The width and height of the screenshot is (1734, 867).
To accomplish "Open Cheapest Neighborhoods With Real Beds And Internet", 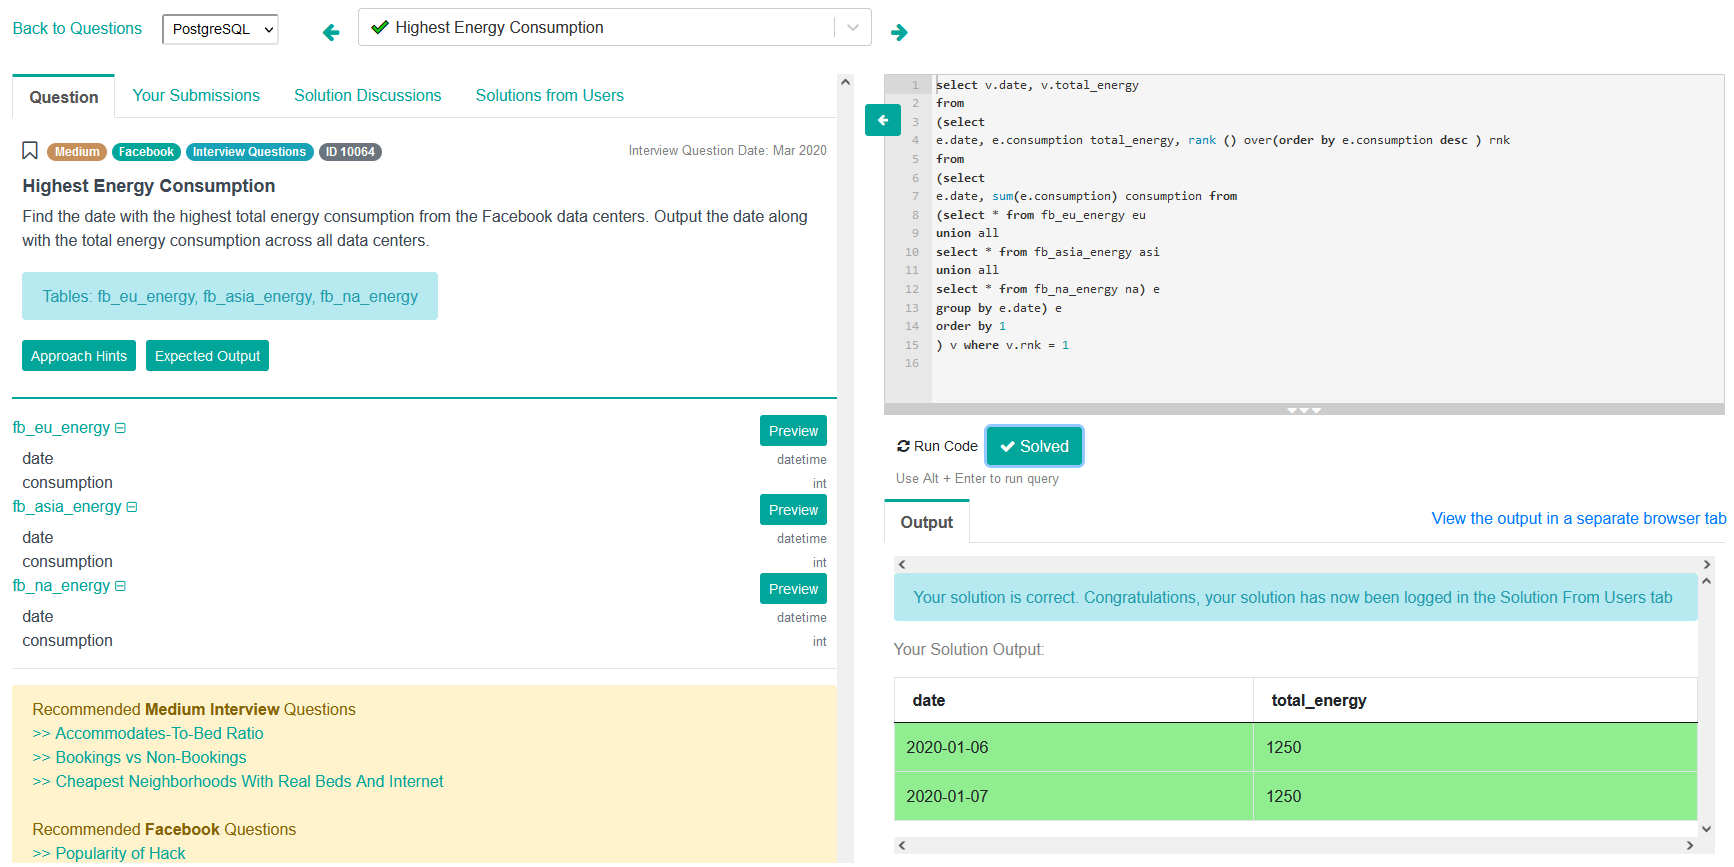I will [249, 781].
